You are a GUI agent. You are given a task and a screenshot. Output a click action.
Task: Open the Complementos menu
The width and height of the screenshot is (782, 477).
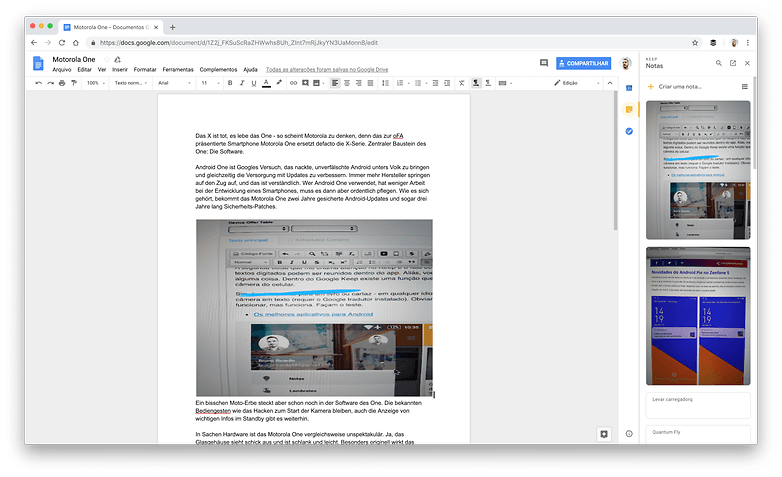(218, 70)
